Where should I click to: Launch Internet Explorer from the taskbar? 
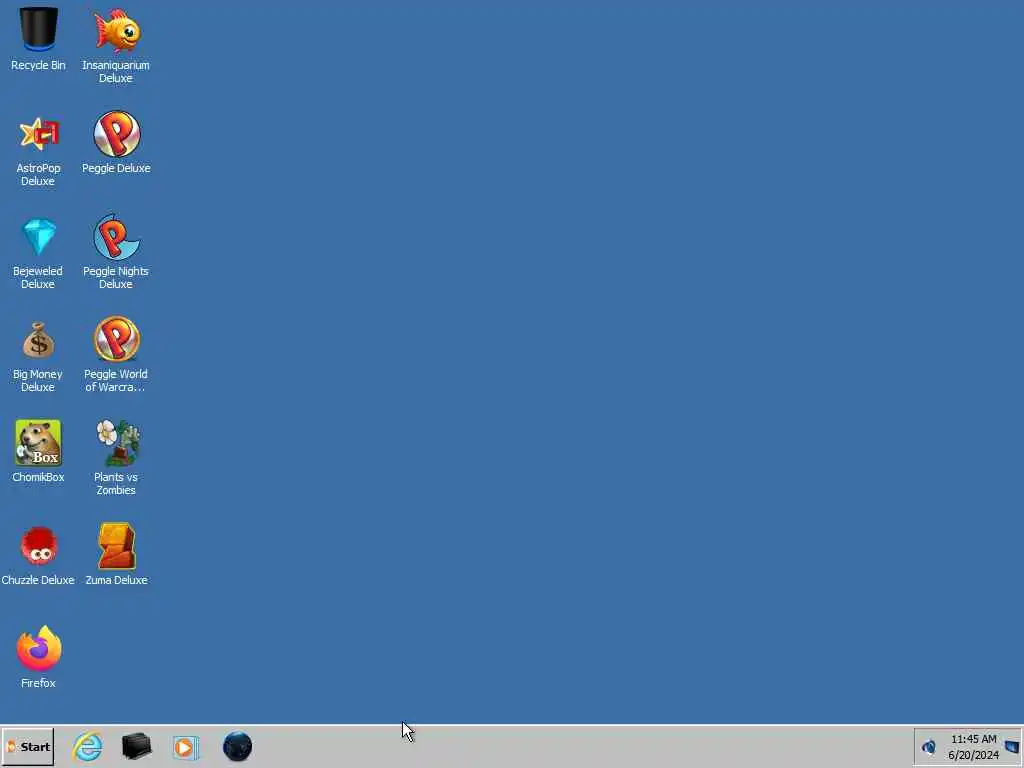tap(88, 746)
